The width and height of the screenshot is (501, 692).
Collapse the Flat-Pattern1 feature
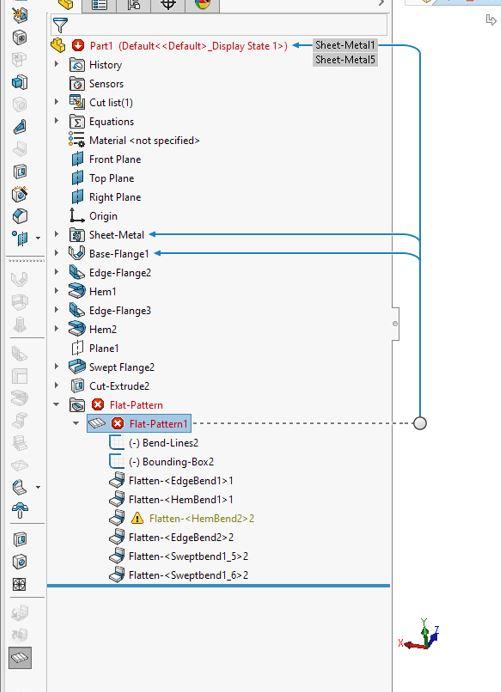pos(76,423)
